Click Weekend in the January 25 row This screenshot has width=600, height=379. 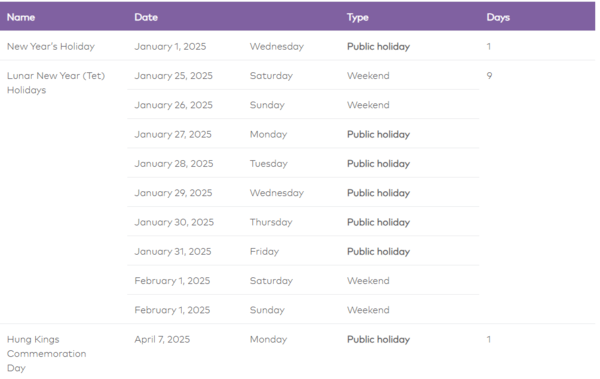pyautogui.click(x=368, y=76)
